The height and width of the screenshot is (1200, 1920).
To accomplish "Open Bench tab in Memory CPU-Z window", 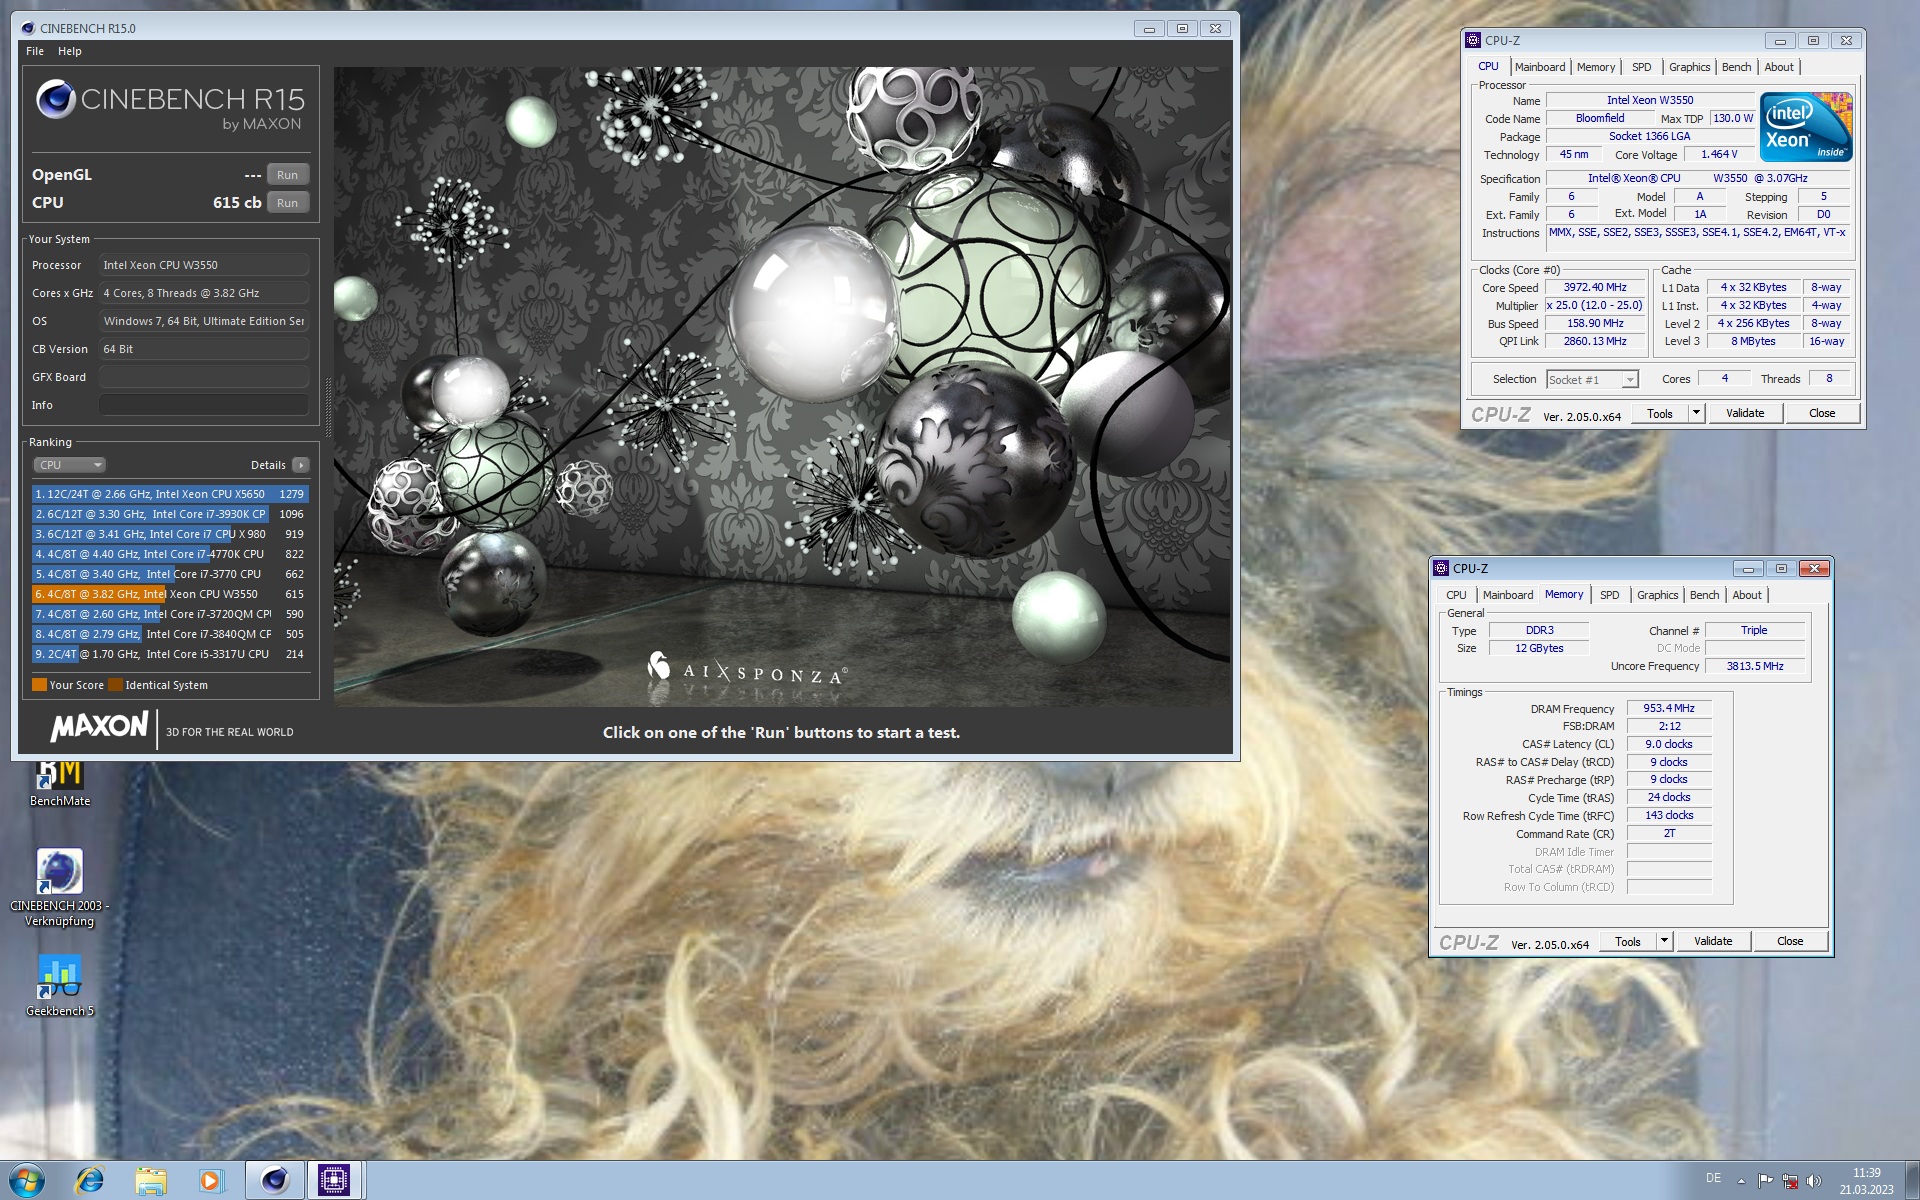I will click(x=1704, y=595).
